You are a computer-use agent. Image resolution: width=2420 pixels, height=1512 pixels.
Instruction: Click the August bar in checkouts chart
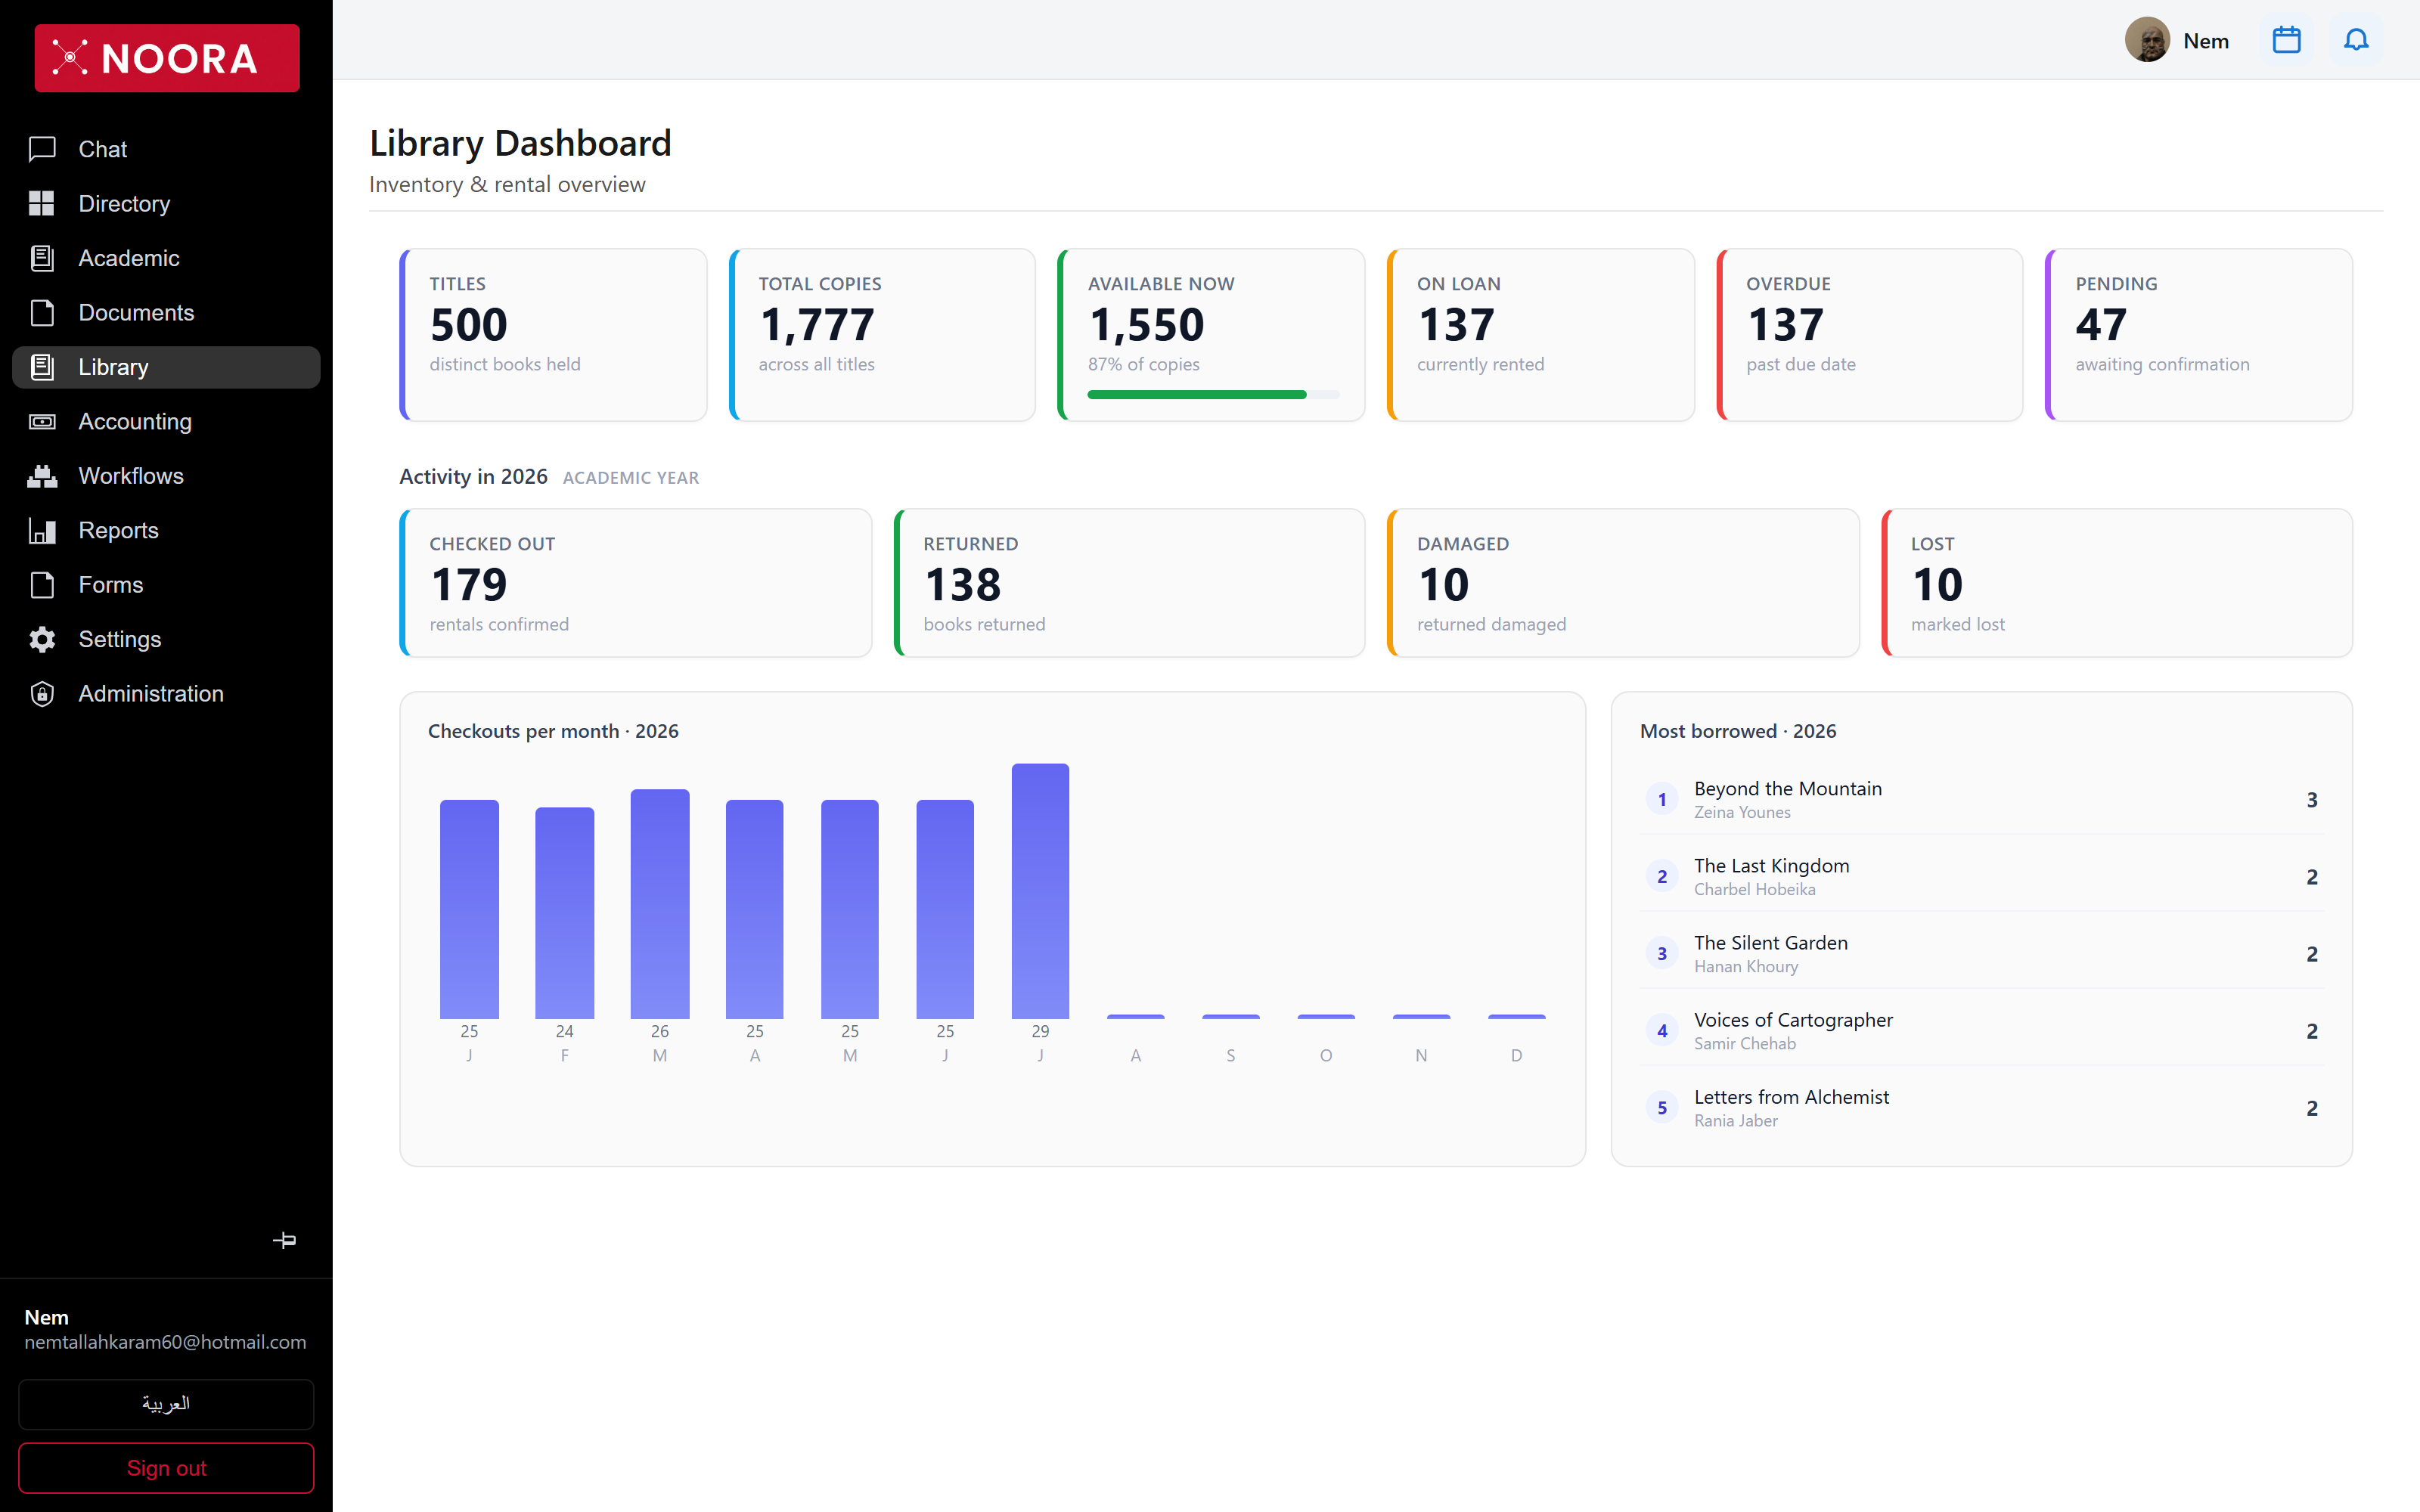[x=1135, y=1017]
